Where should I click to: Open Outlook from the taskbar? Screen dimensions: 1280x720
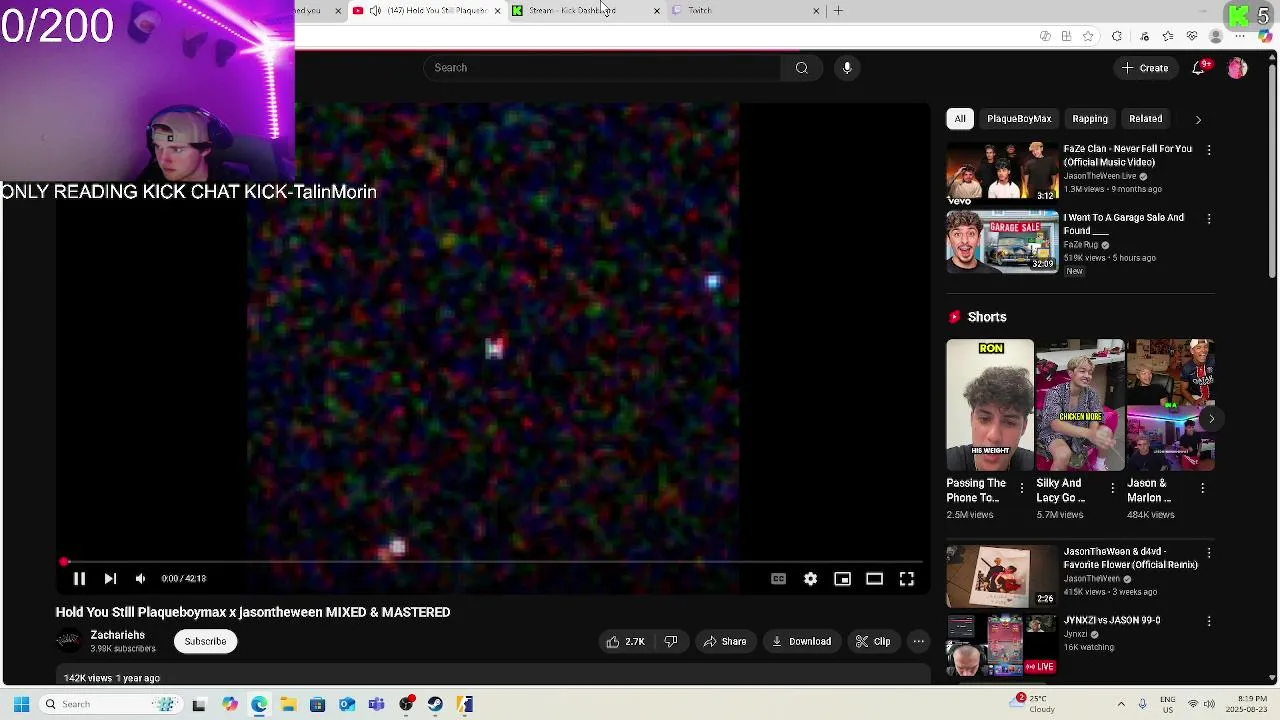pyautogui.click(x=347, y=704)
